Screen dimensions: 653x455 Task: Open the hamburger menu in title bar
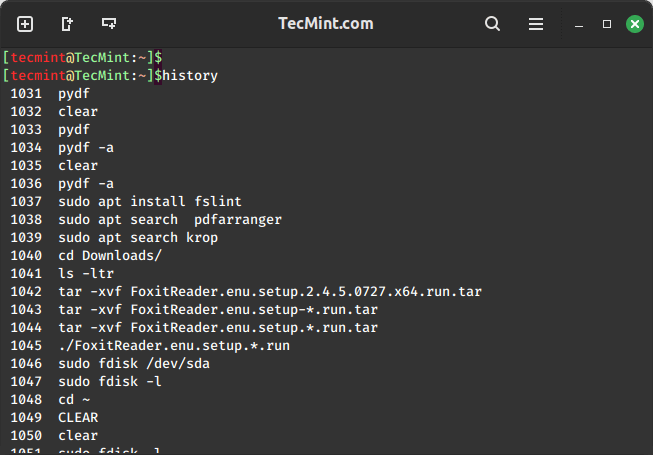(x=536, y=24)
